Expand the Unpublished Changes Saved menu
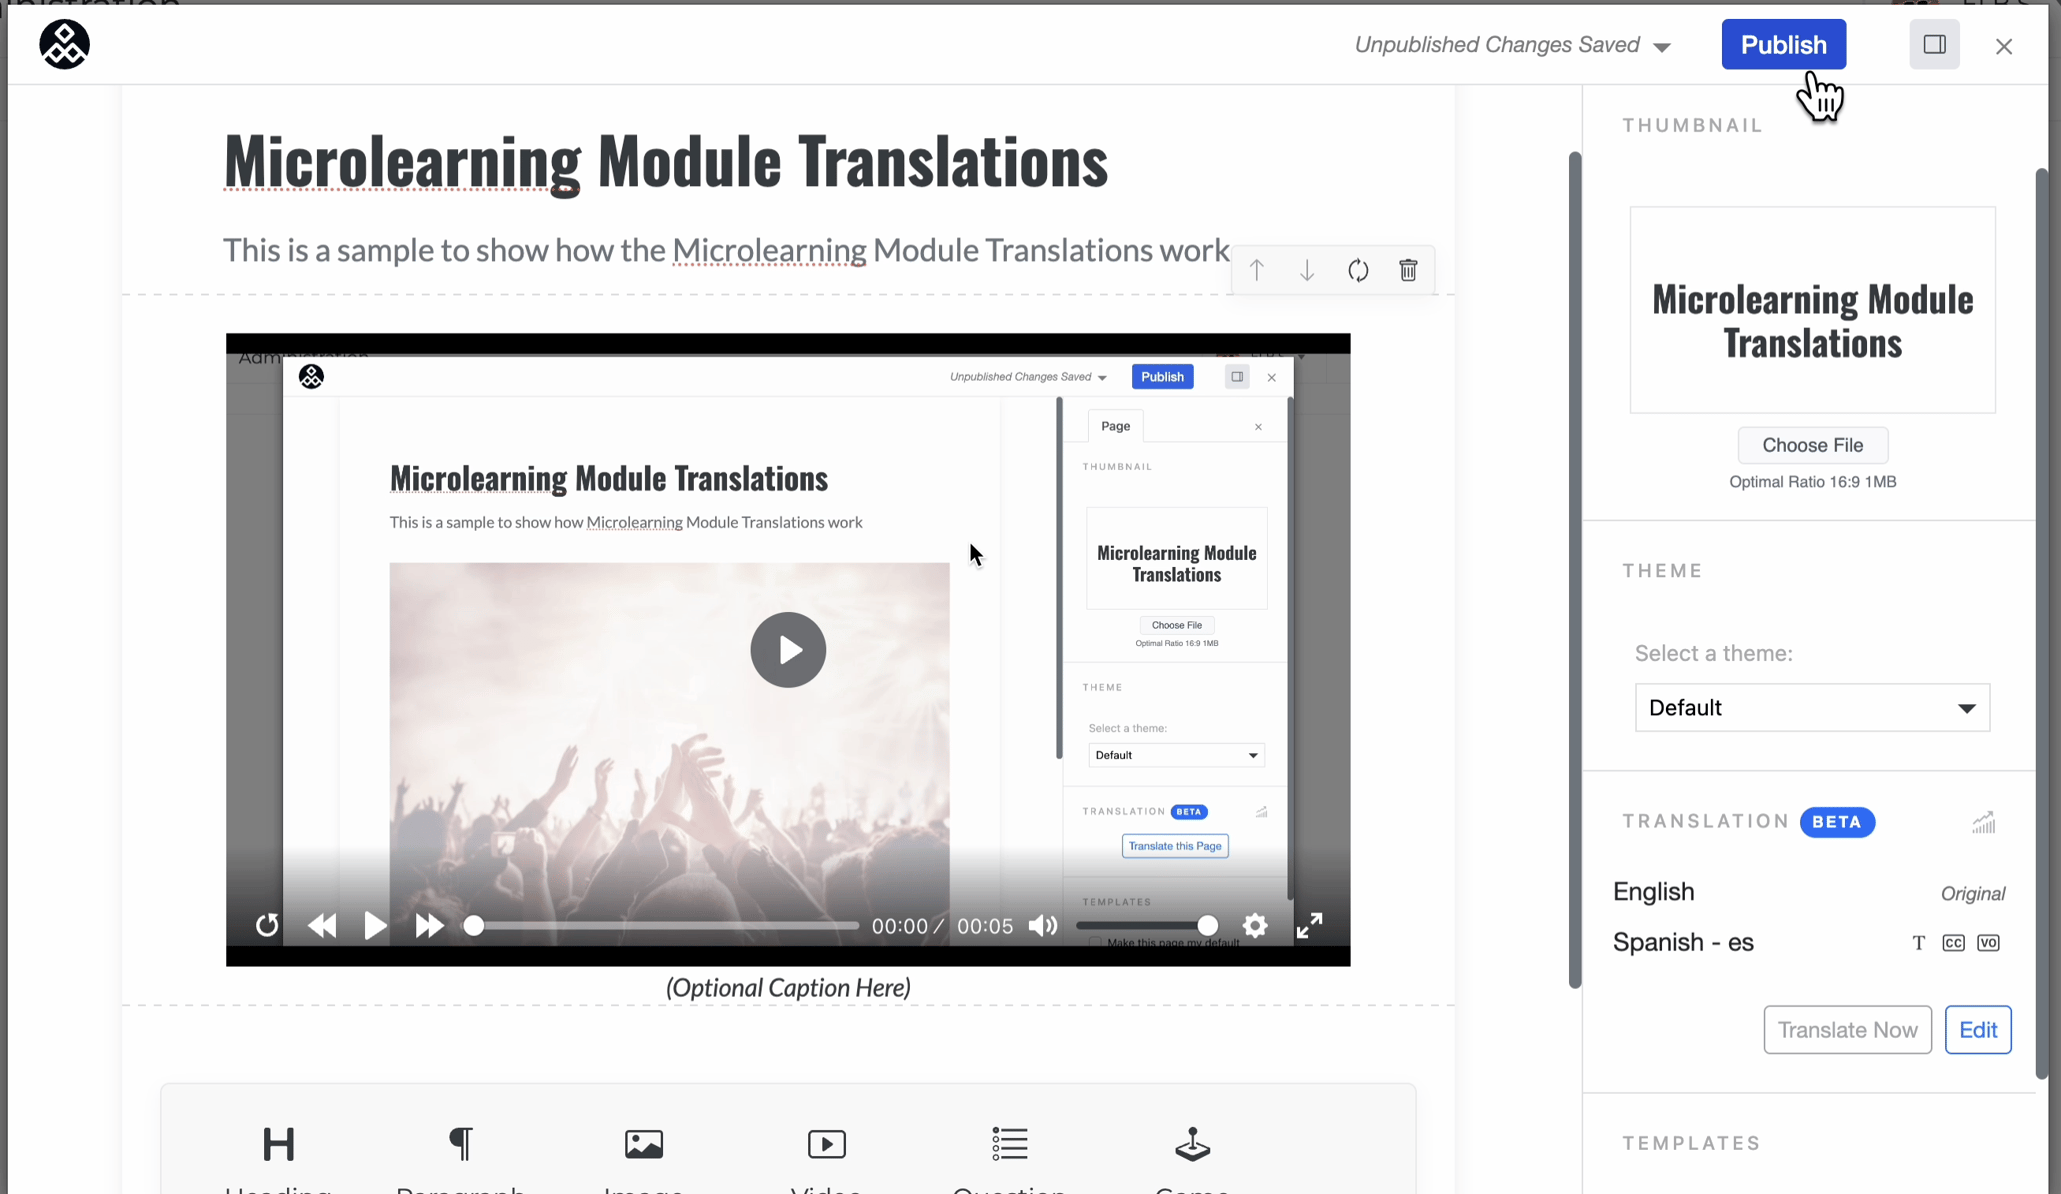Viewport: 2061px width, 1194px height. point(1662,45)
